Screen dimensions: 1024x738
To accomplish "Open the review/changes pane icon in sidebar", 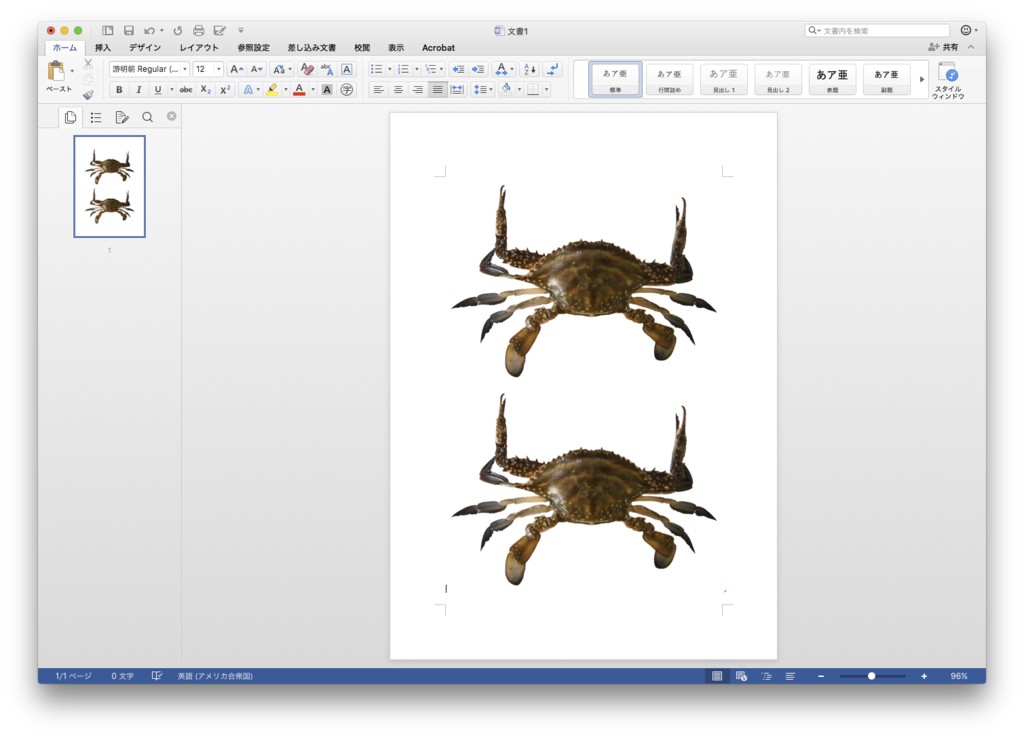I will (x=121, y=118).
